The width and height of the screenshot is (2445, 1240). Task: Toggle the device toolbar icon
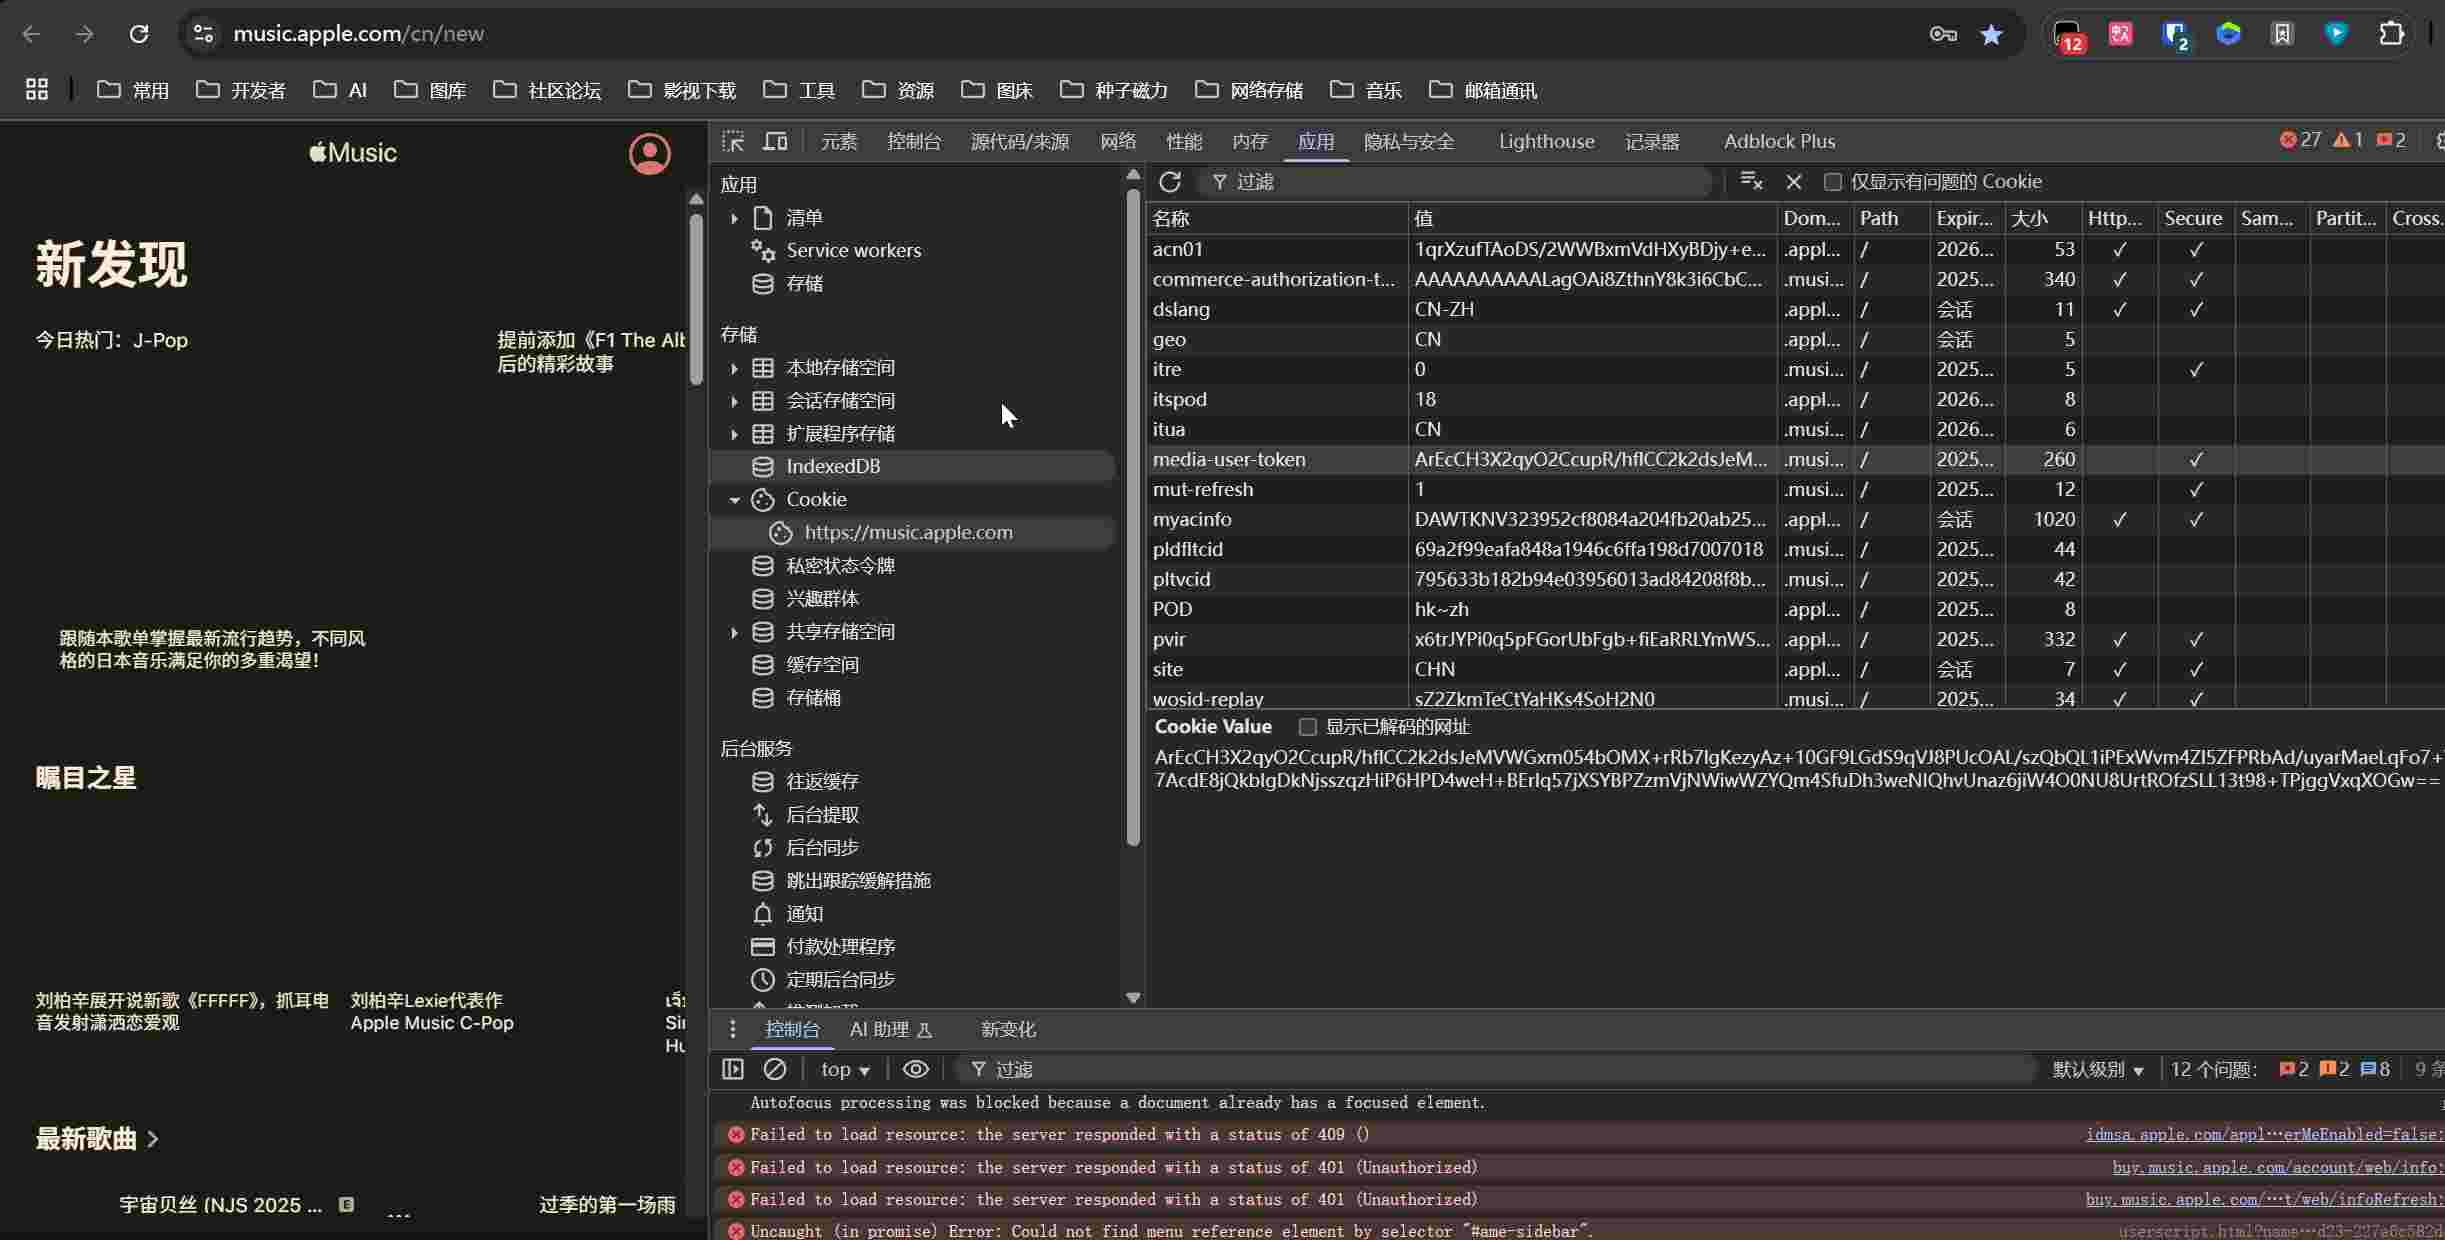point(775,141)
